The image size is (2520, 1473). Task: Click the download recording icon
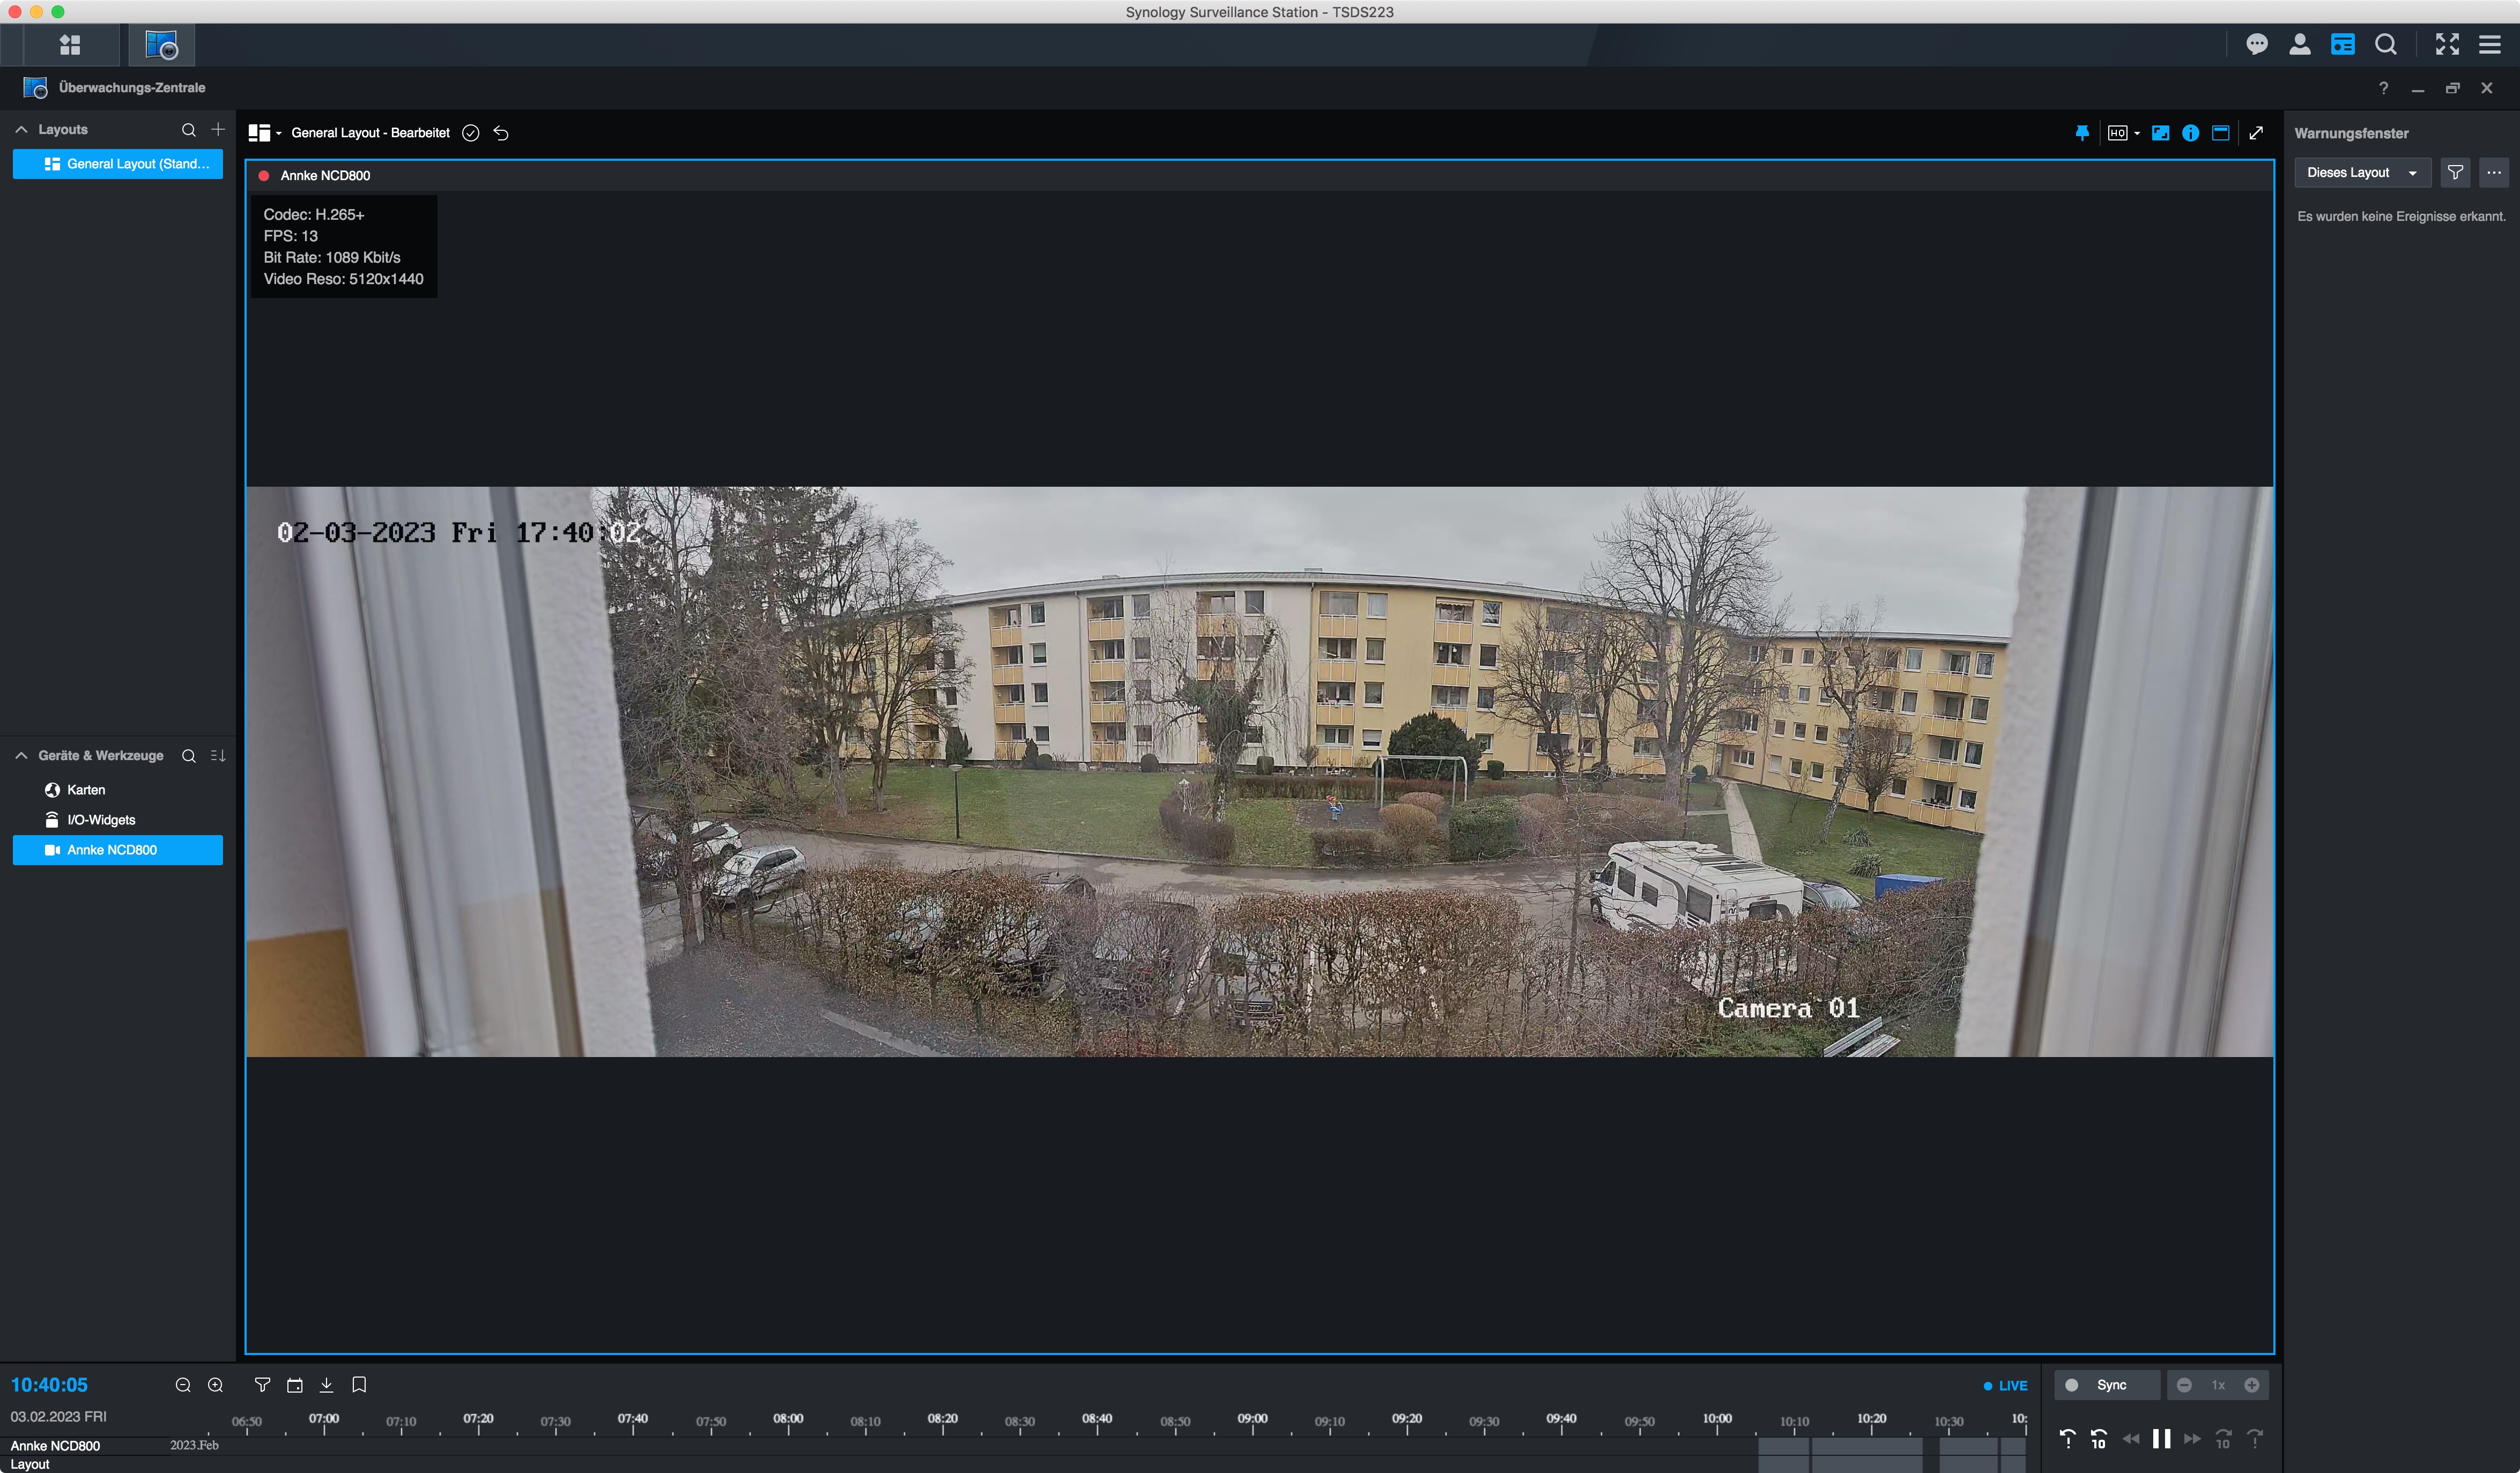(326, 1385)
